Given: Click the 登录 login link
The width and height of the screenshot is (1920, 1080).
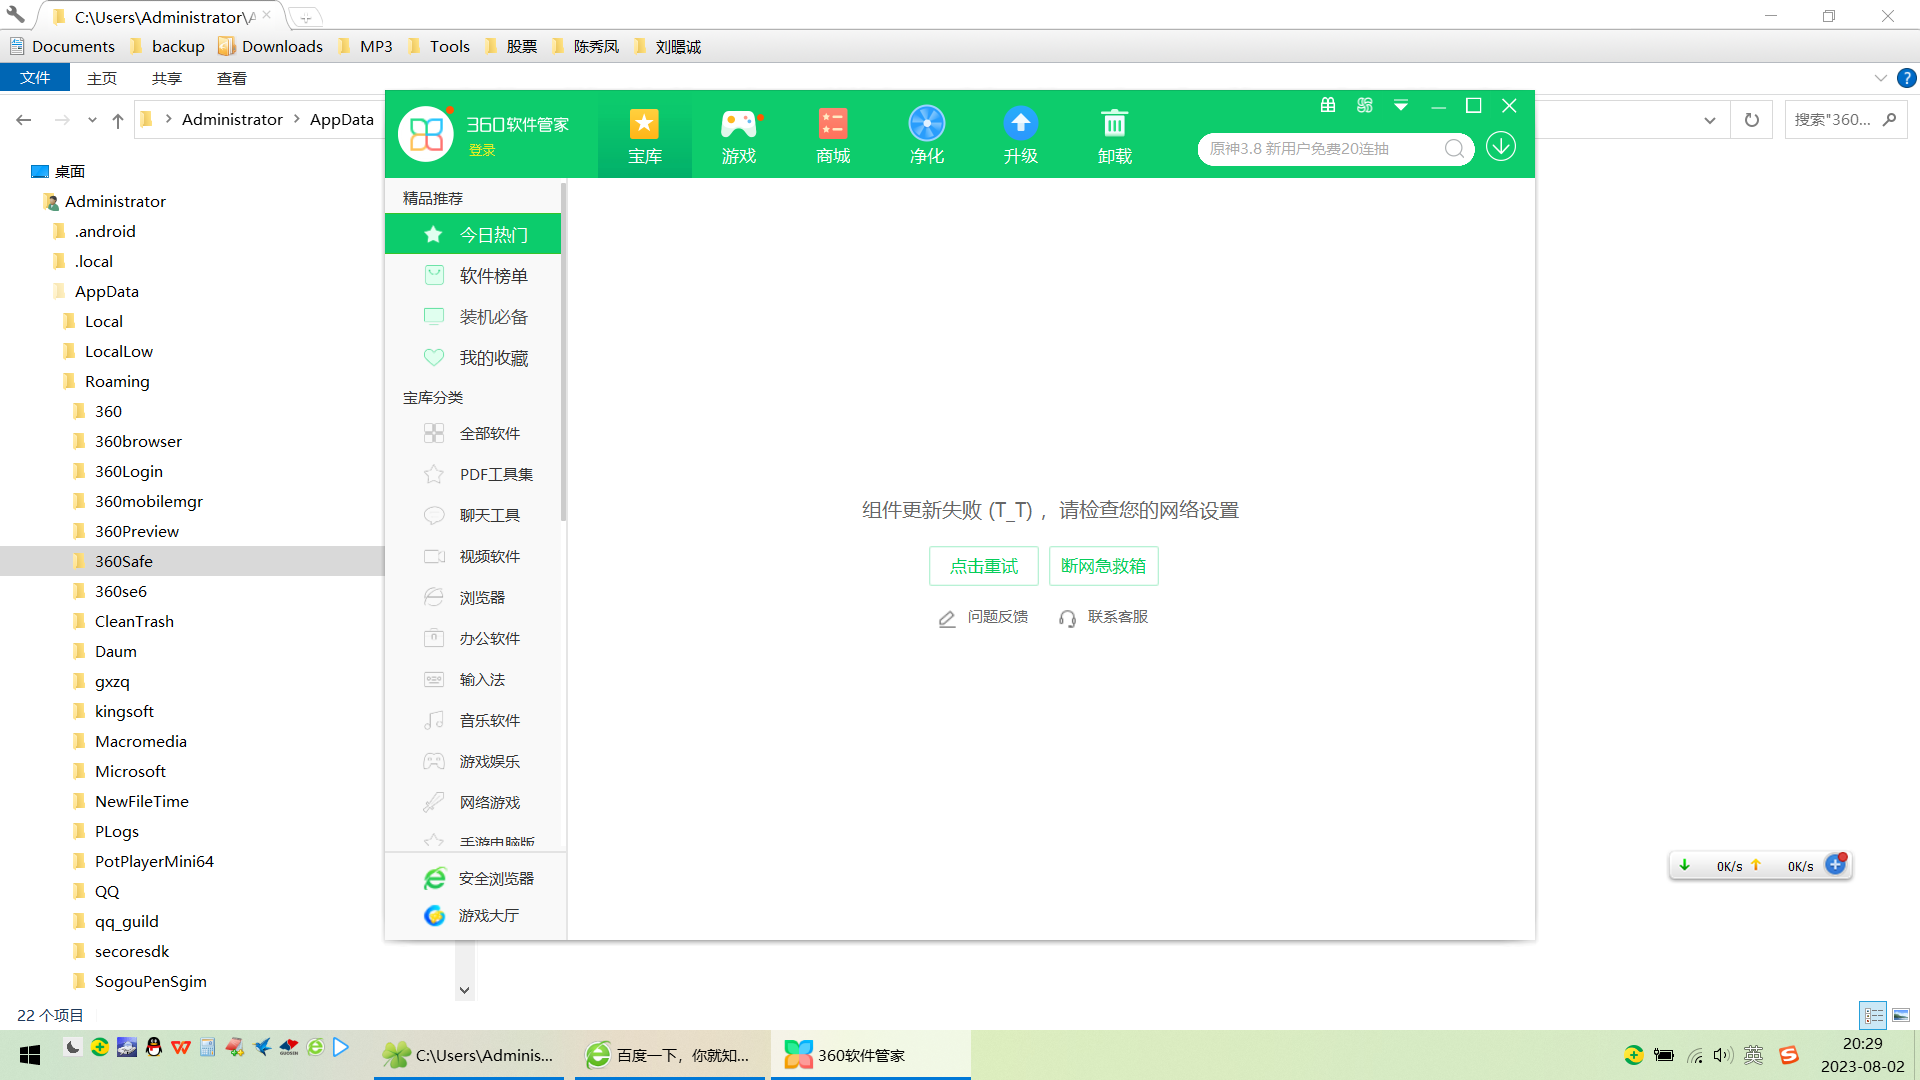Looking at the screenshot, I should [482, 150].
